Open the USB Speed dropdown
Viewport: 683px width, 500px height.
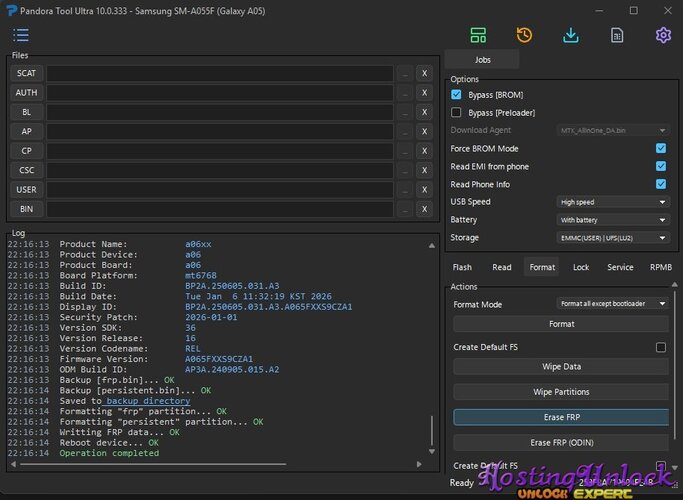(x=613, y=202)
